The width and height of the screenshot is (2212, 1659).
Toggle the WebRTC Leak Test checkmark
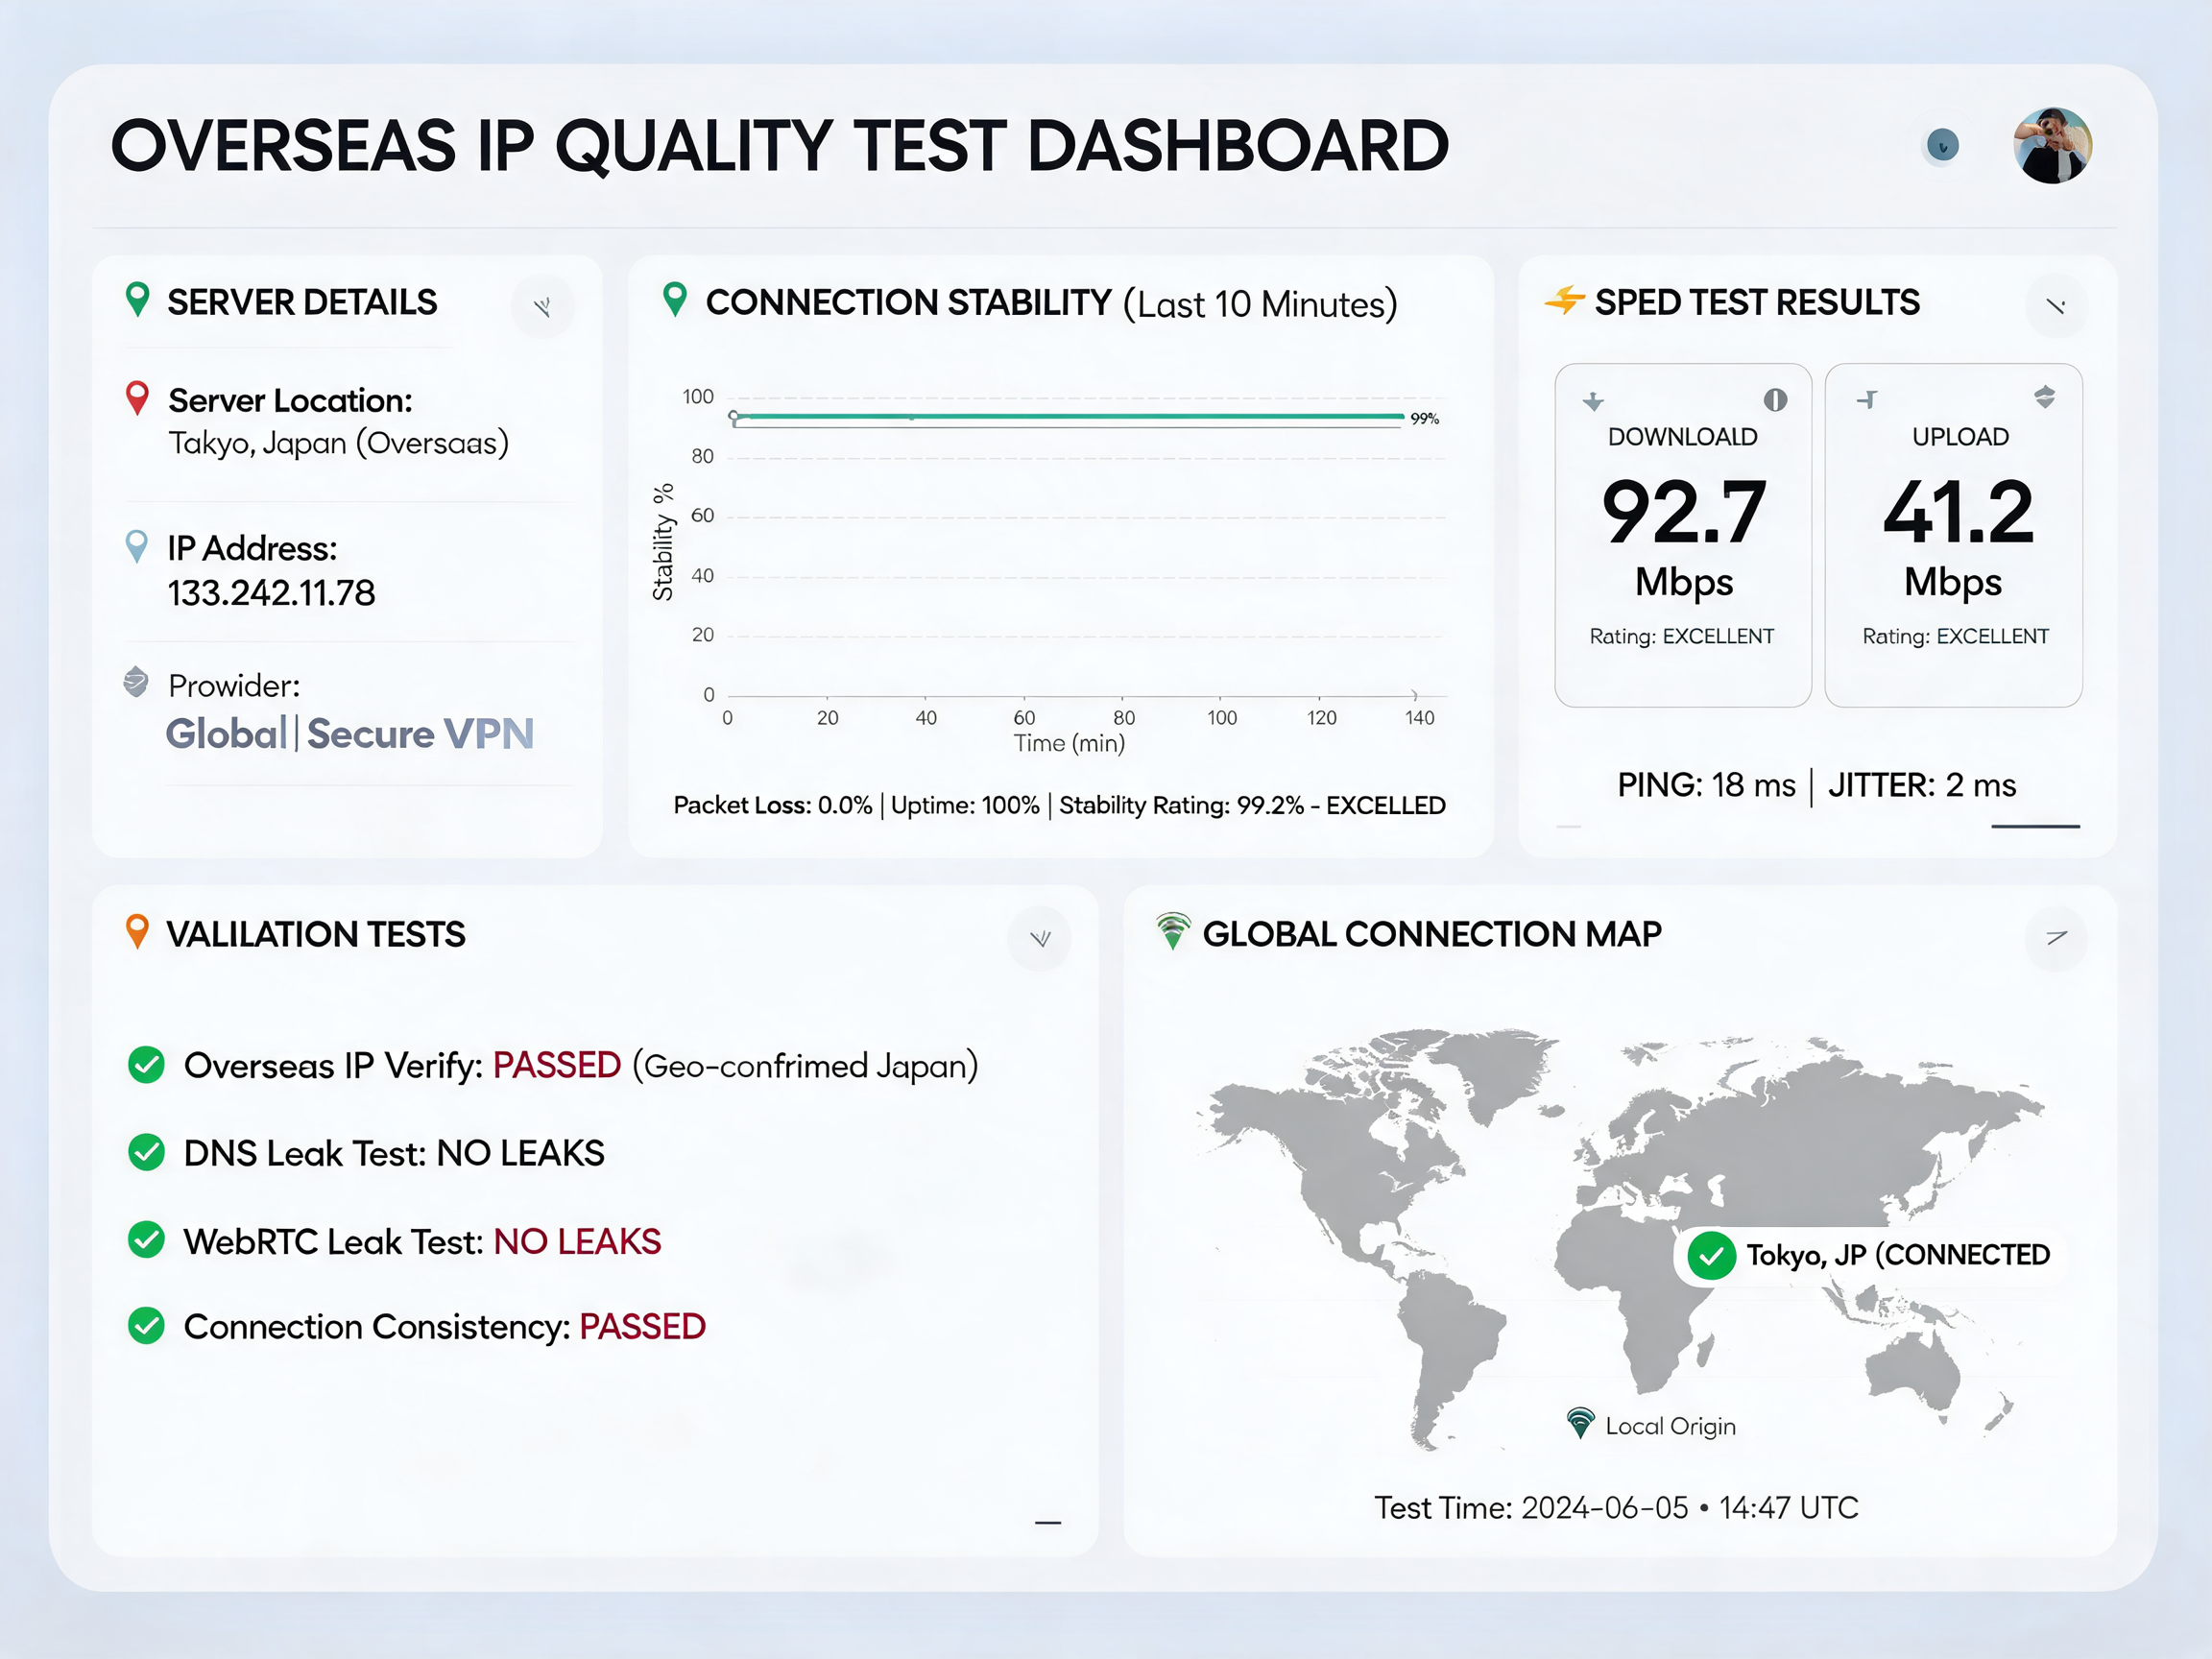[147, 1240]
